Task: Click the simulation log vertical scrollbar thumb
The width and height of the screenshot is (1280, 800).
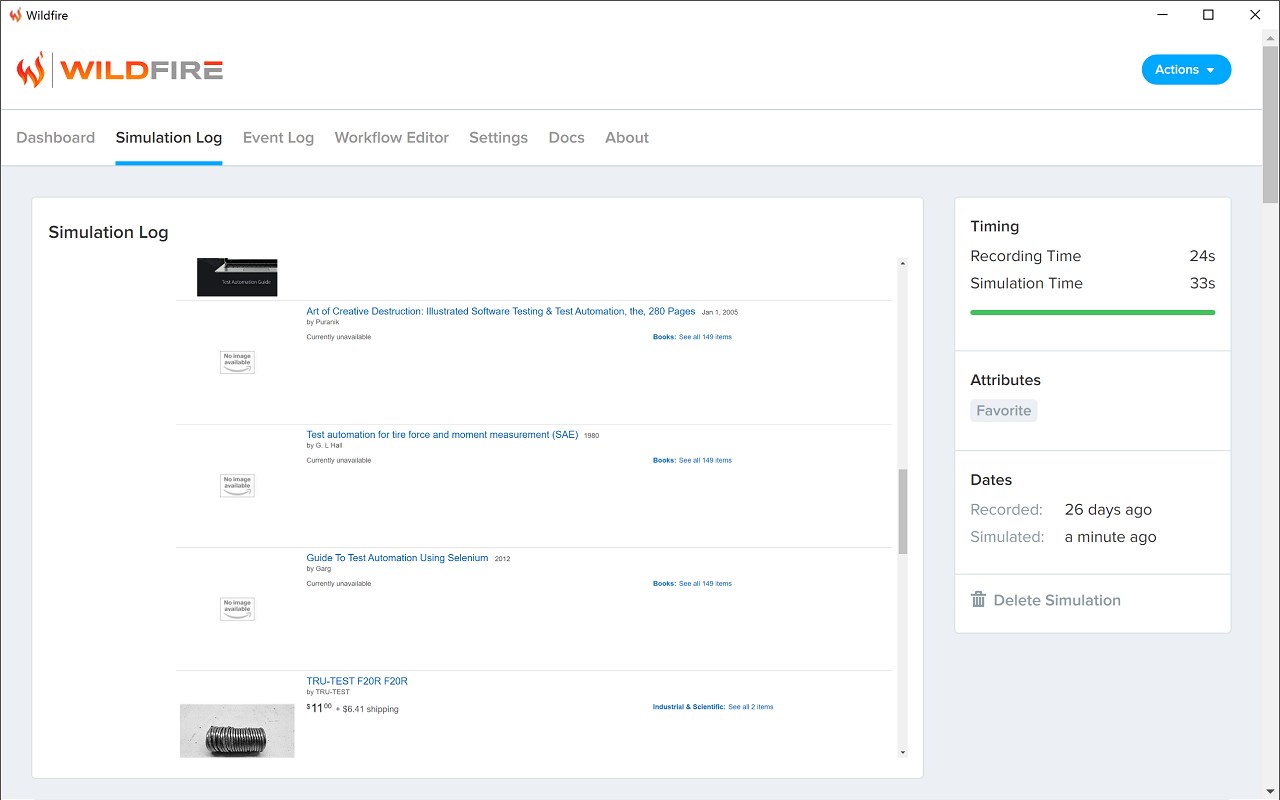Action: (903, 511)
